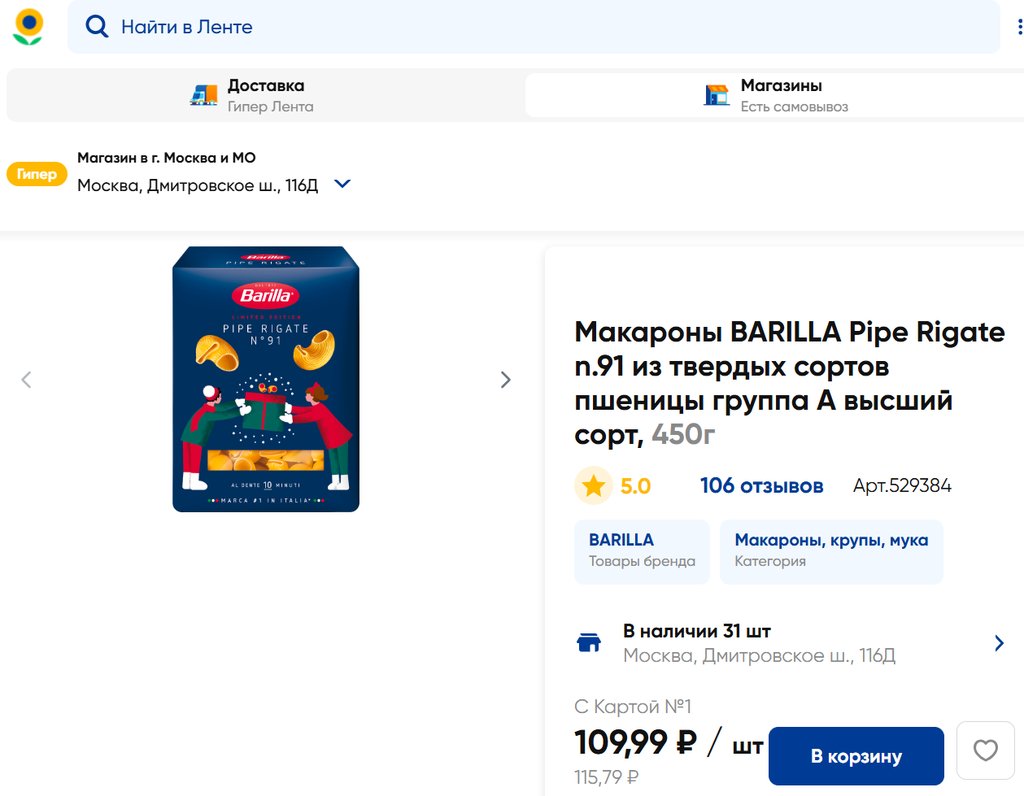Open Макароны, крупы, мука category chip

click(x=830, y=550)
